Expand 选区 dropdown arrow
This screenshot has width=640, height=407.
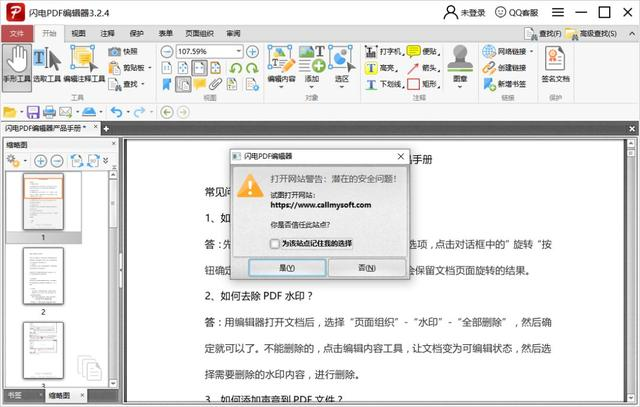coord(342,87)
